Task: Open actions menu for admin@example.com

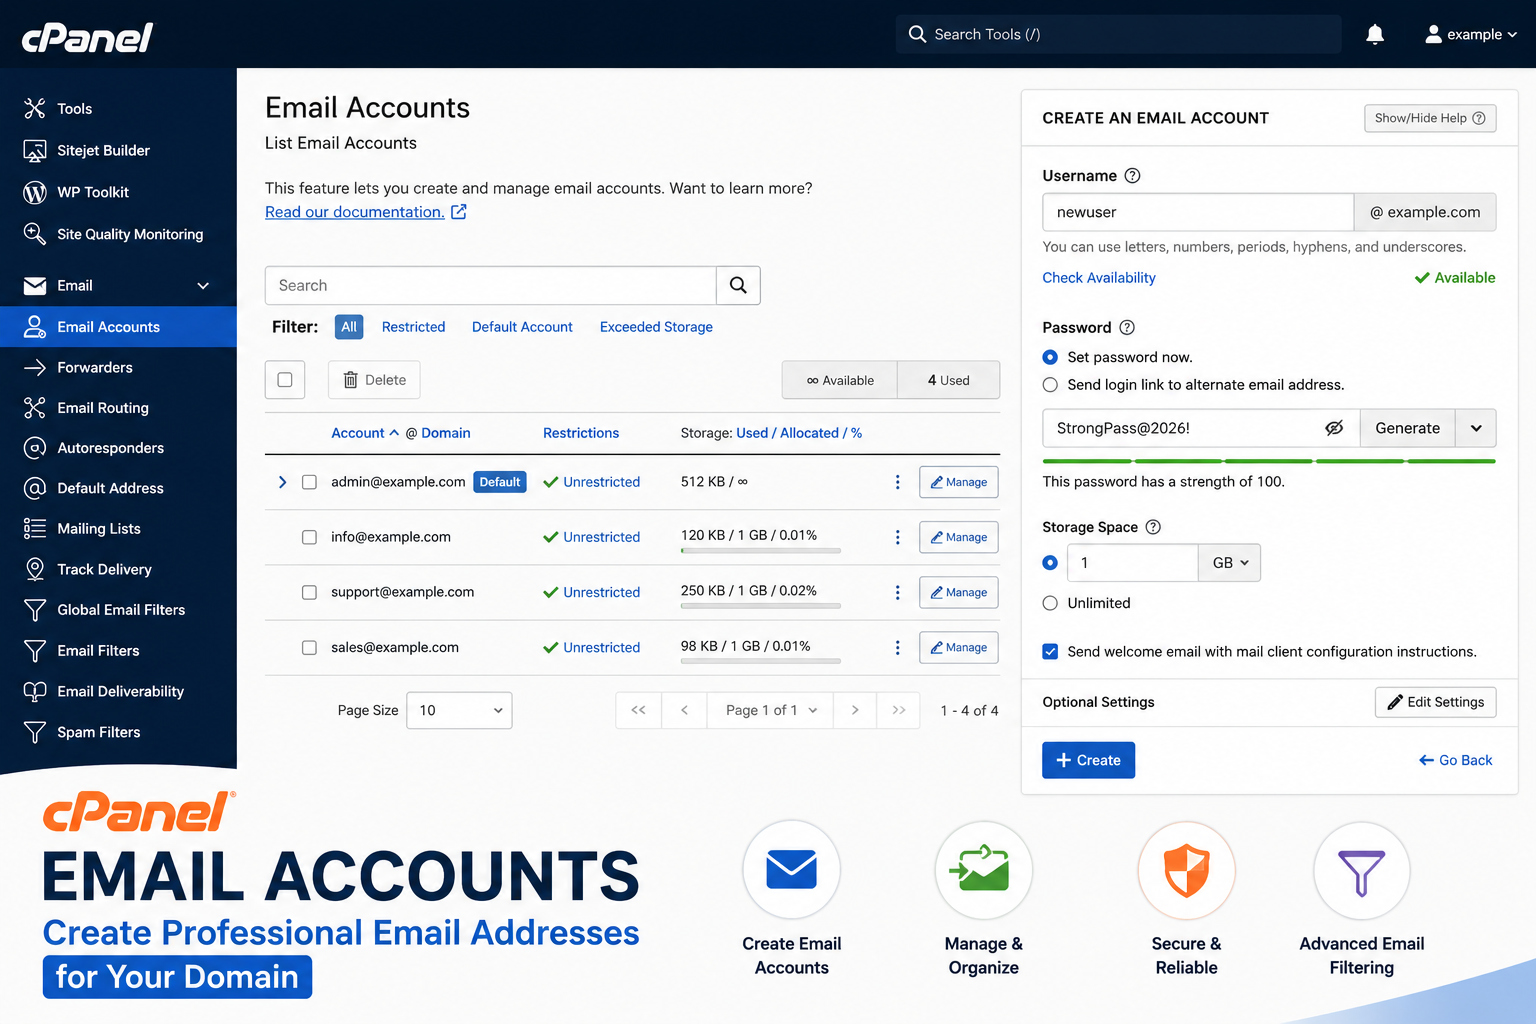Action: point(897,482)
